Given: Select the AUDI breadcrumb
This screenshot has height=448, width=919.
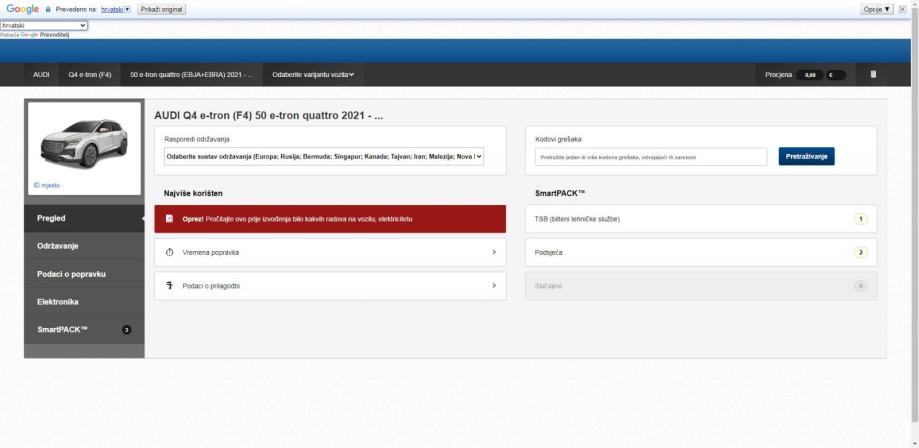Looking at the screenshot, I should pos(41,74).
